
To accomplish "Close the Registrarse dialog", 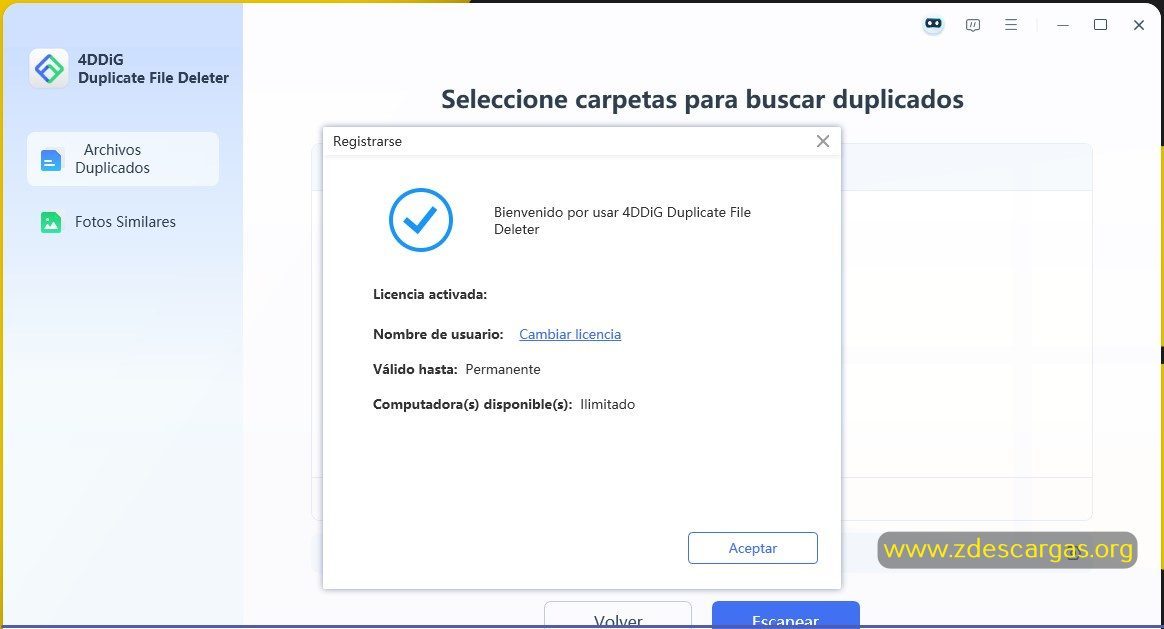I will [823, 141].
